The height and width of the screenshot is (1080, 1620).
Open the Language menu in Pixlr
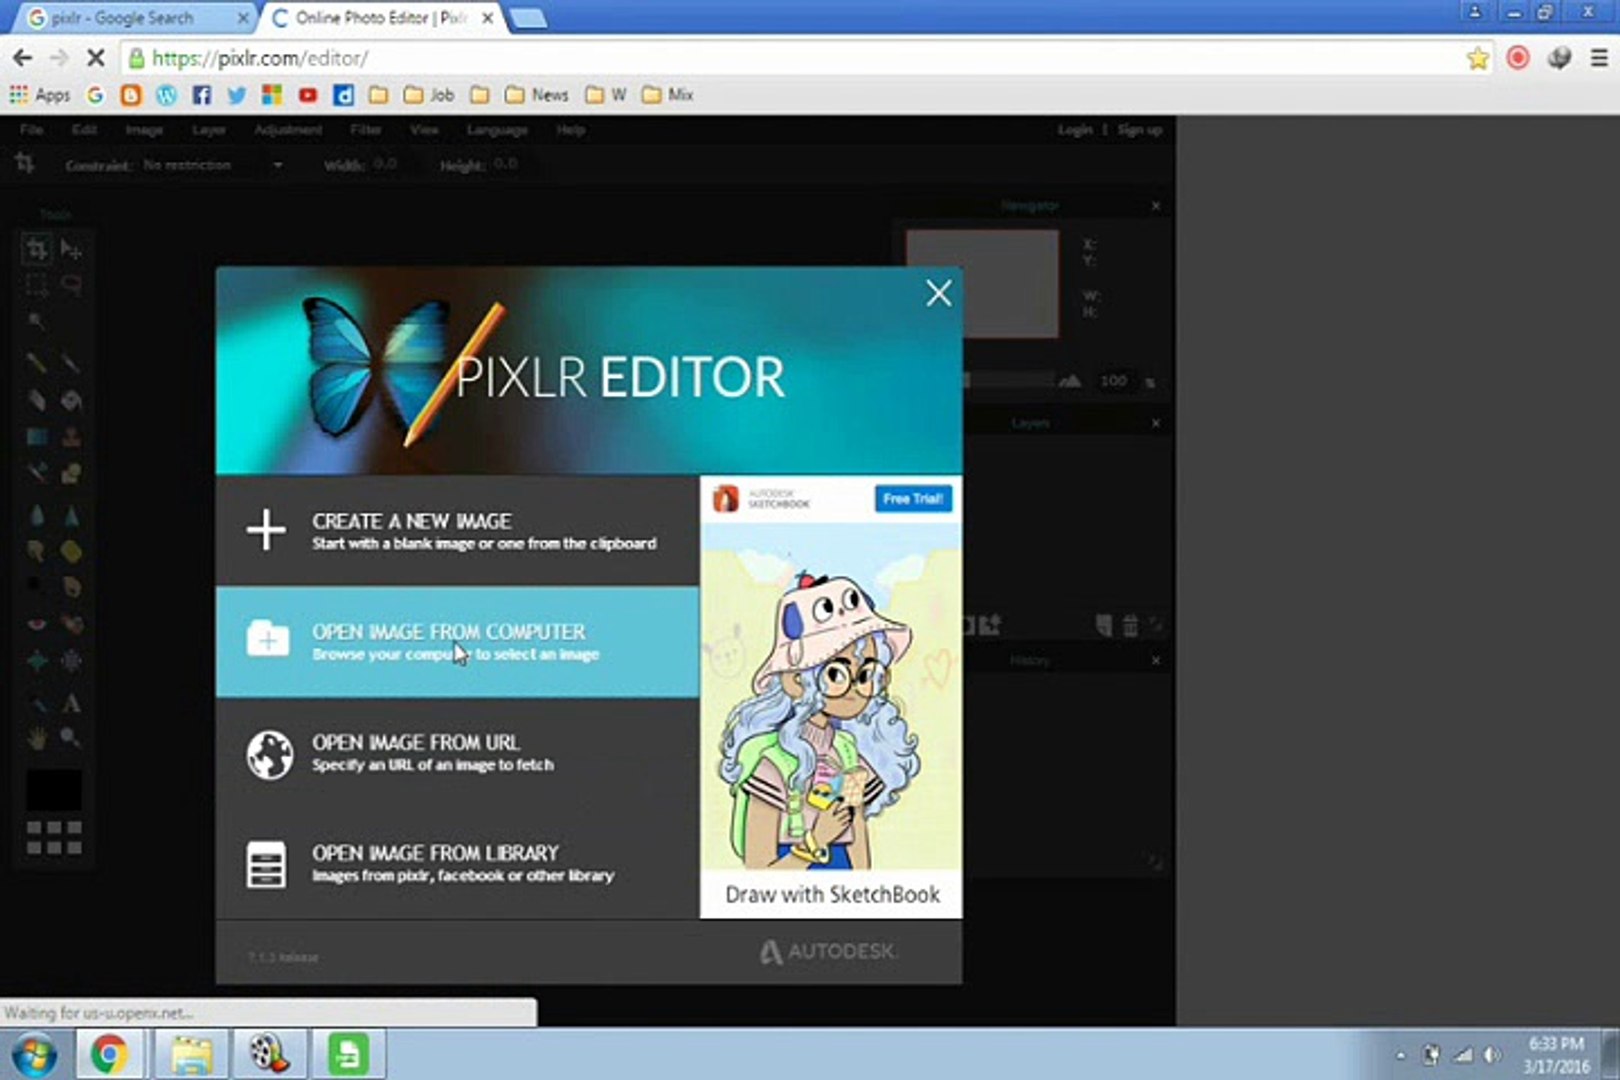pos(497,130)
